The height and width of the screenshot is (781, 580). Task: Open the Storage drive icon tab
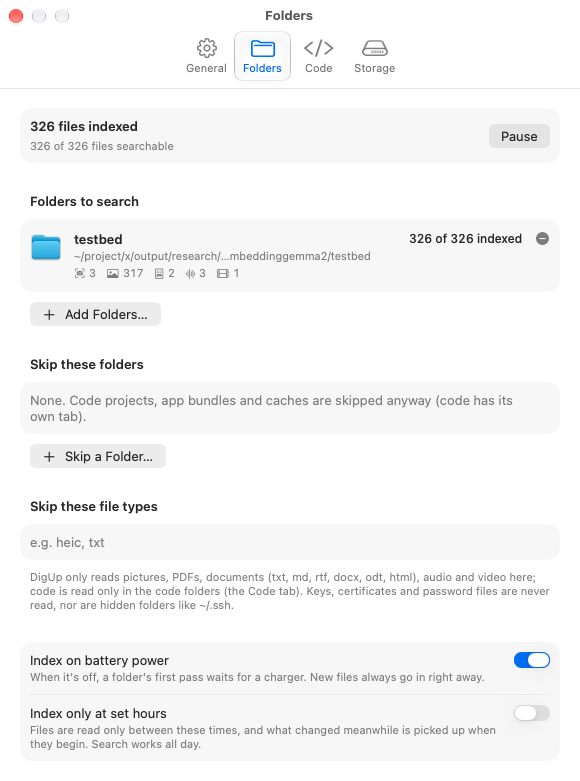coord(375,48)
